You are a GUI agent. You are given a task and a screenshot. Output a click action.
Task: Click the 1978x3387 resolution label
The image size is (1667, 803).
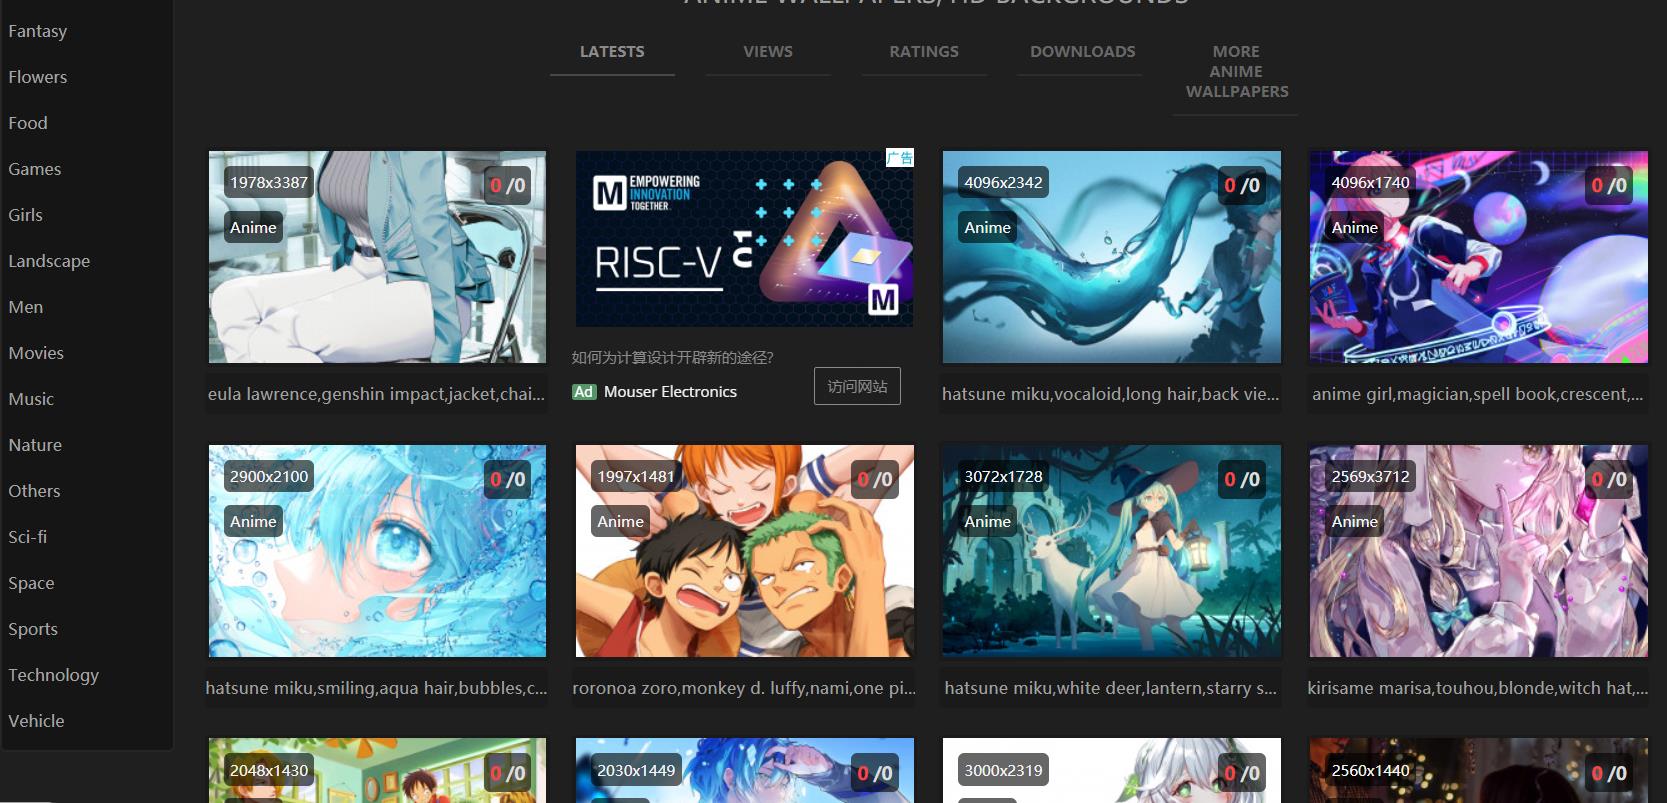[x=269, y=182]
